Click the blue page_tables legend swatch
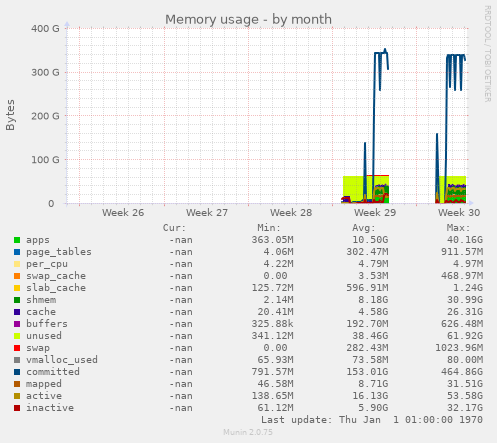 (x=17, y=252)
